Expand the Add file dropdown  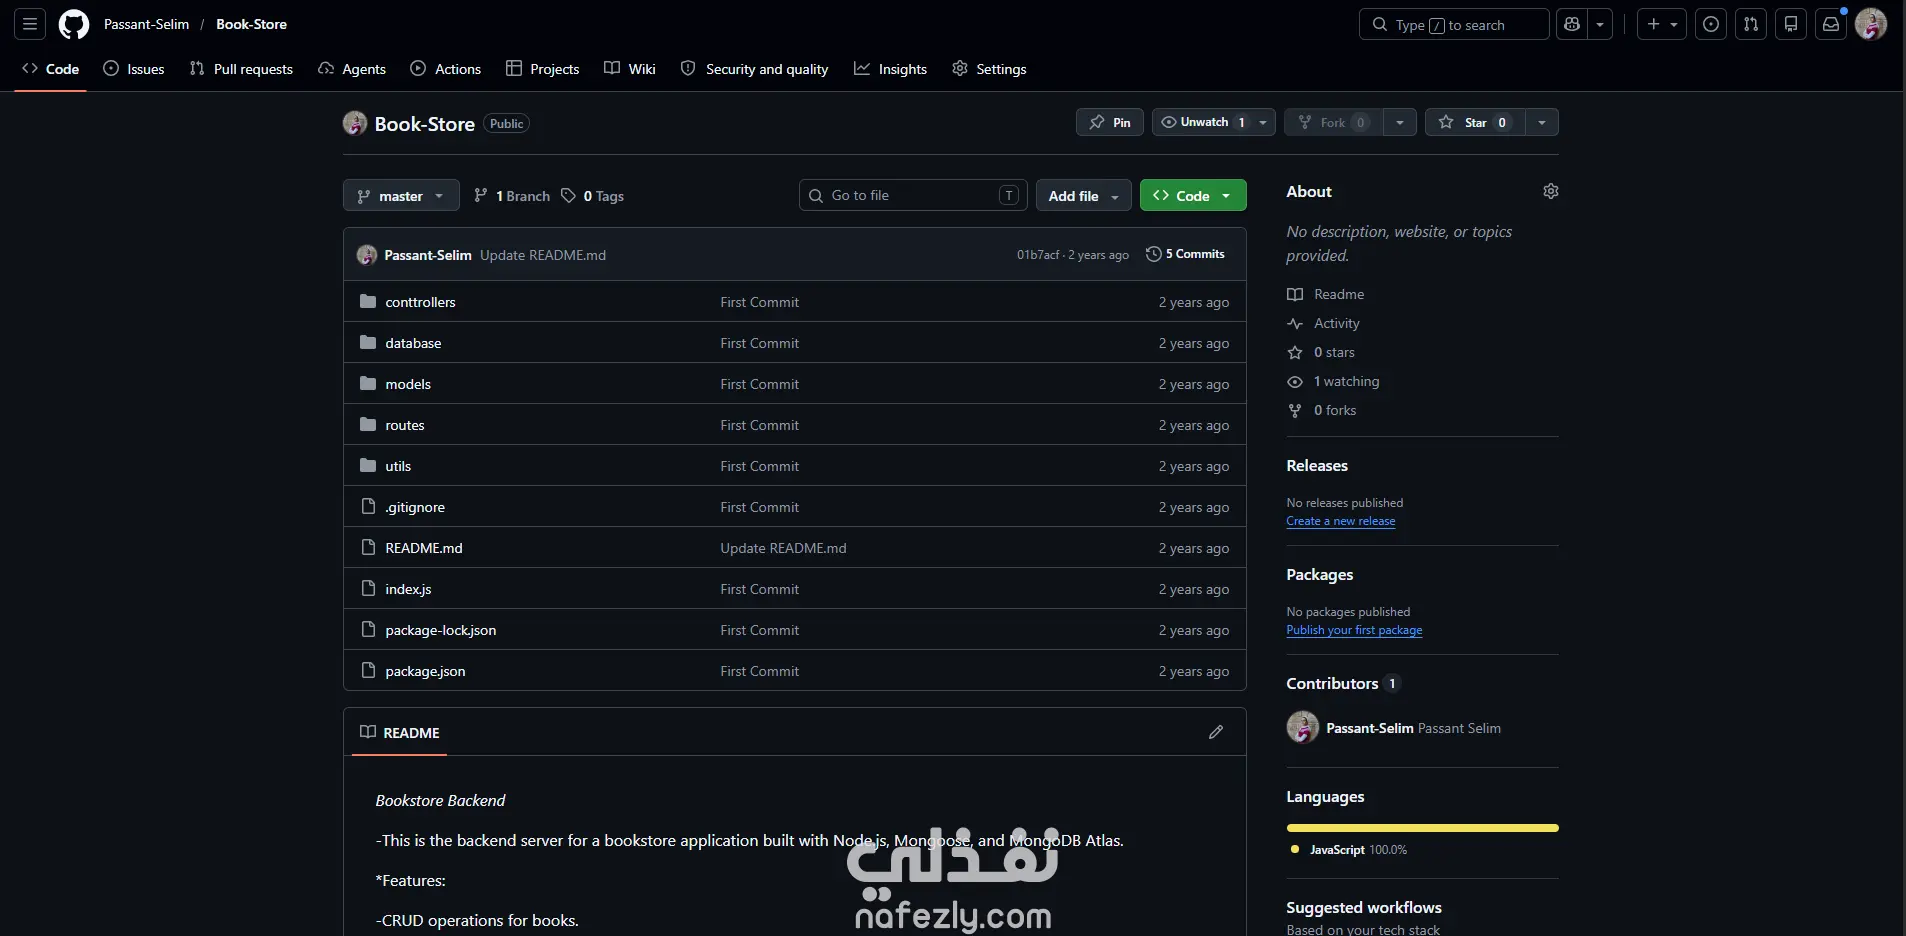coord(1084,196)
